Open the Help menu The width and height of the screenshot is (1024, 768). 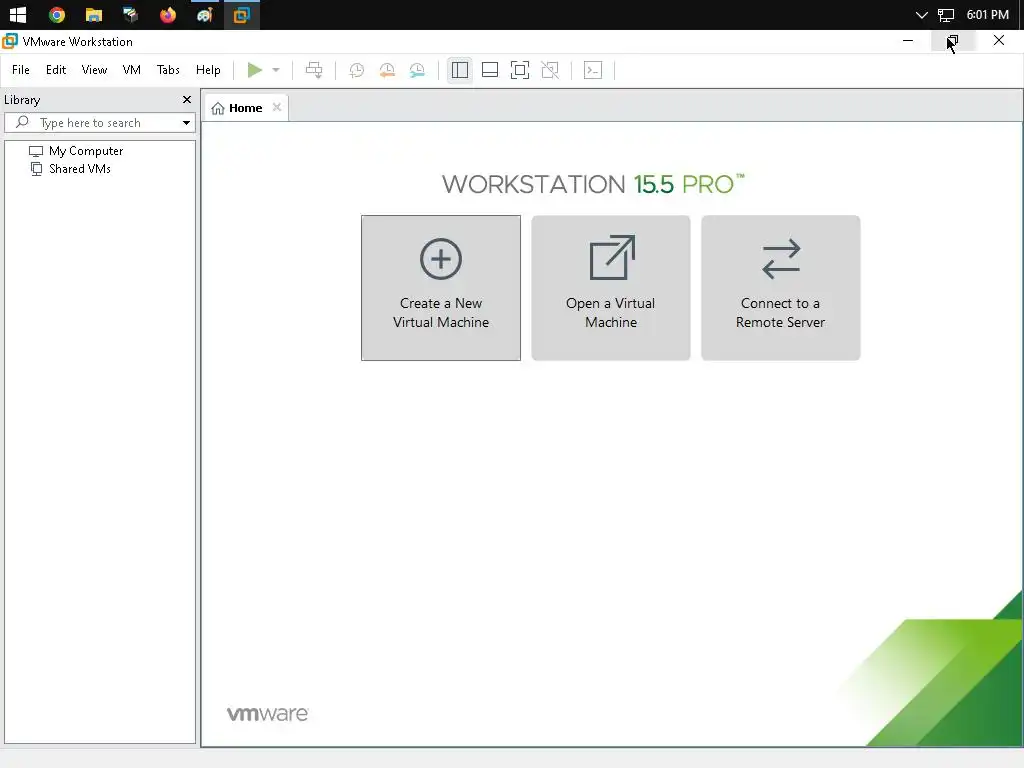[x=208, y=70]
